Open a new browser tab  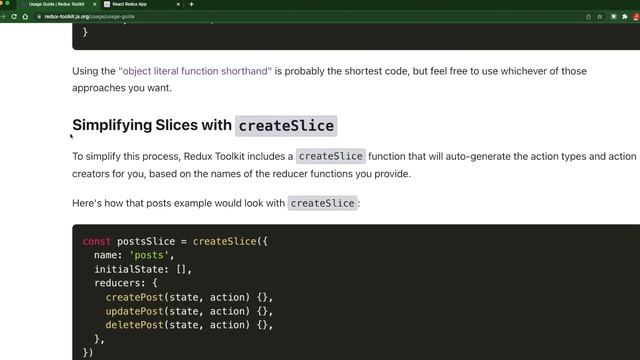pos(191,4)
